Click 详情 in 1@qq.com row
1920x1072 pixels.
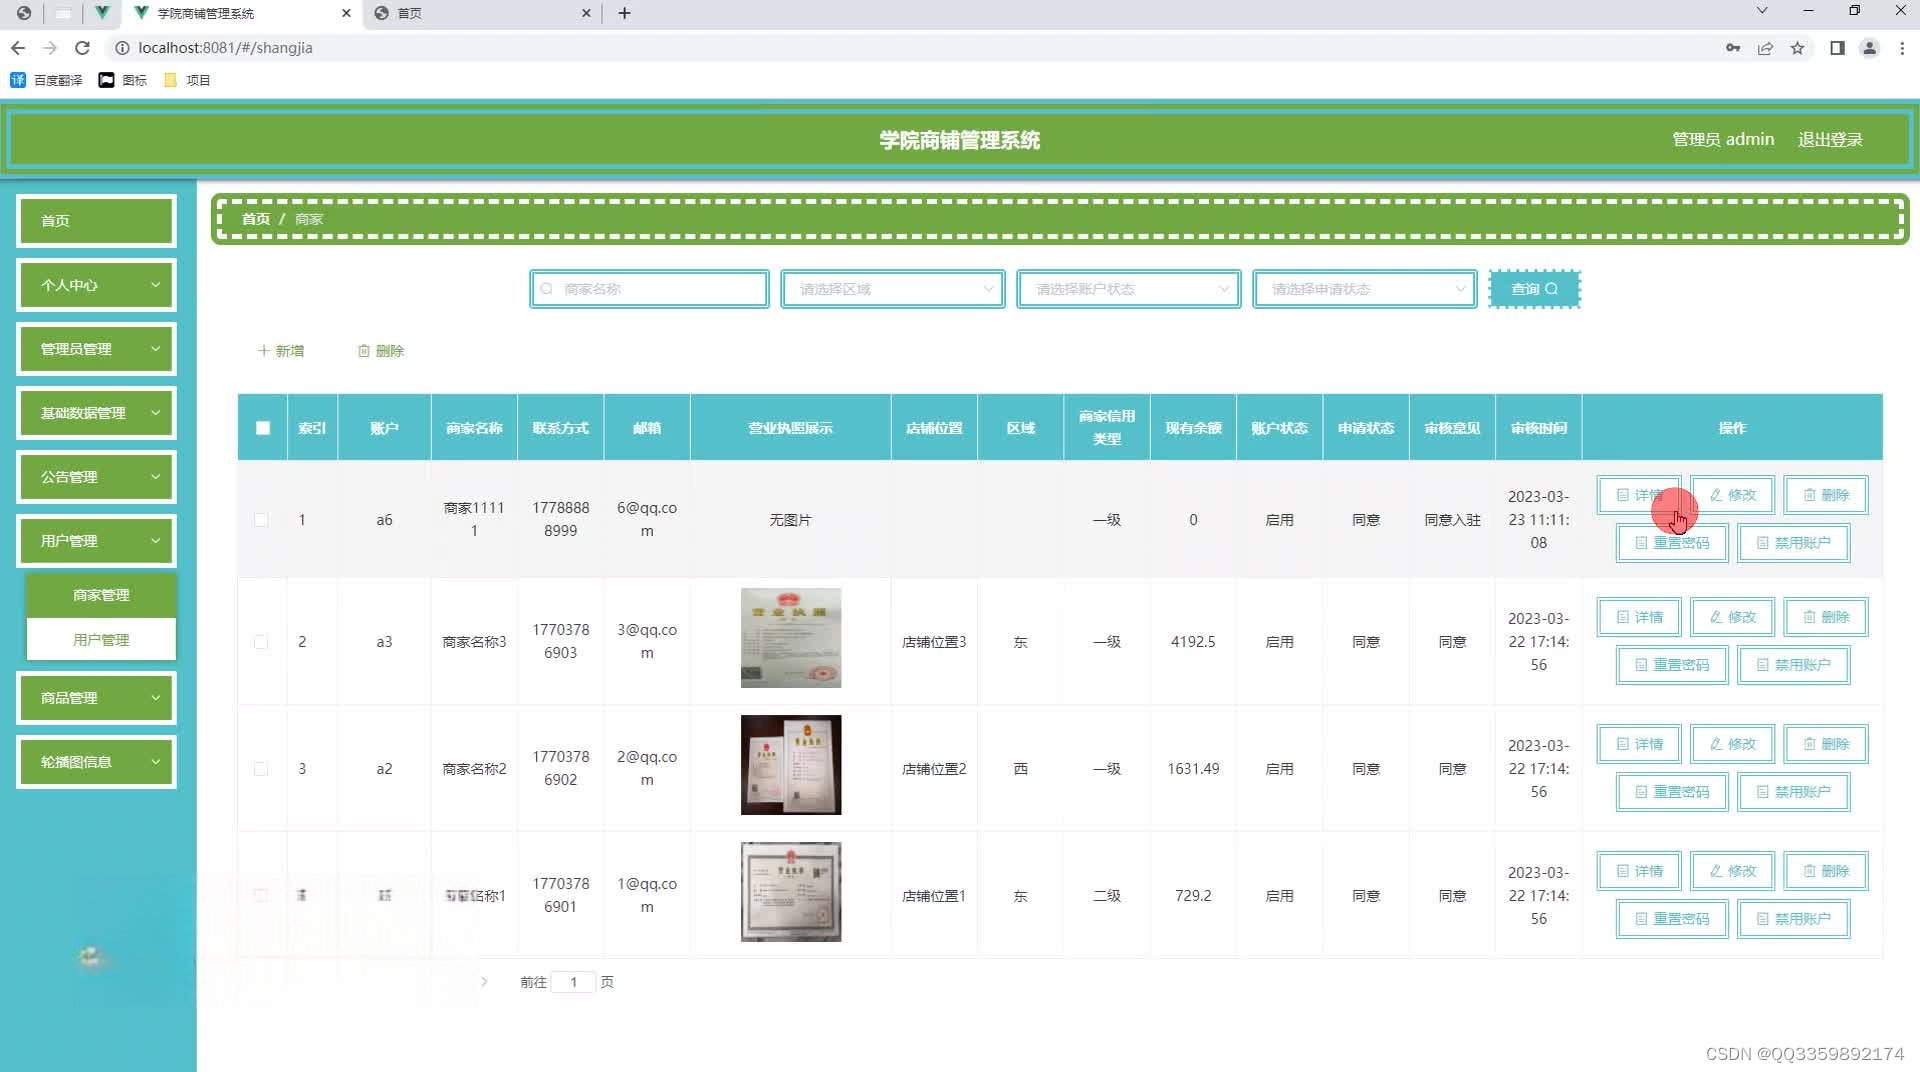click(x=1639, y=871)
